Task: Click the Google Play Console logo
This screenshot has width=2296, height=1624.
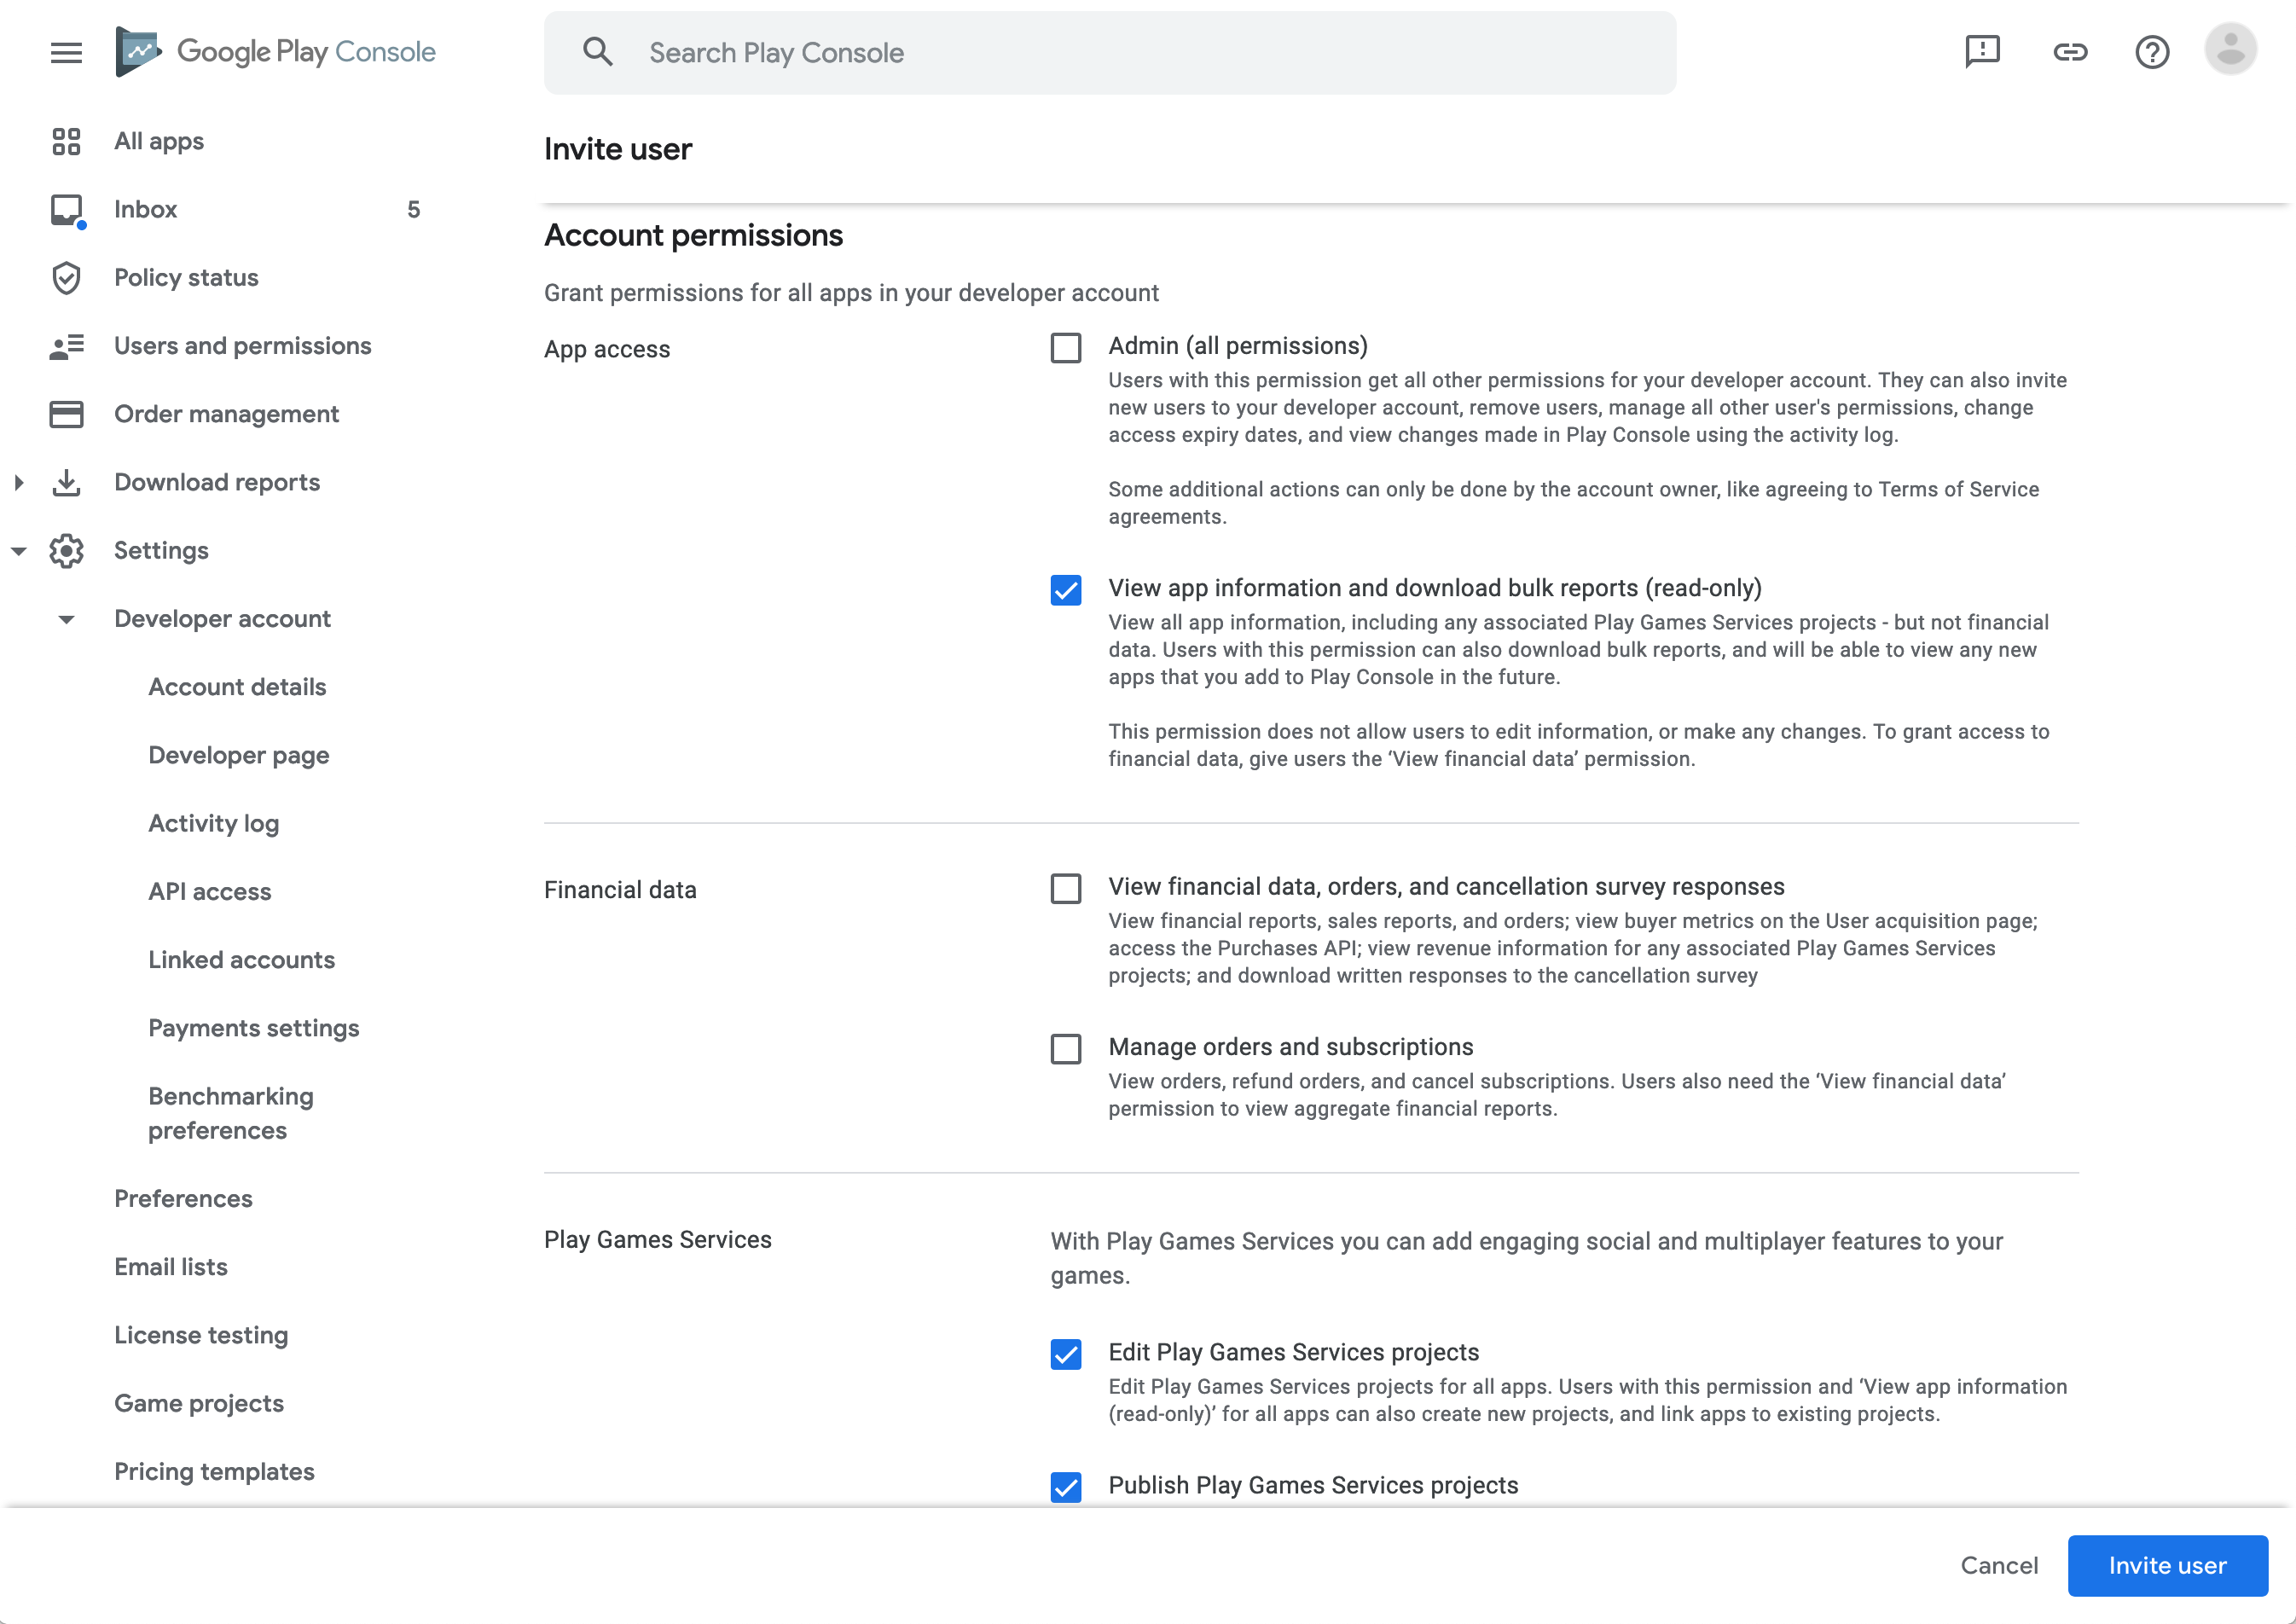Action: (x=276, y=52)
